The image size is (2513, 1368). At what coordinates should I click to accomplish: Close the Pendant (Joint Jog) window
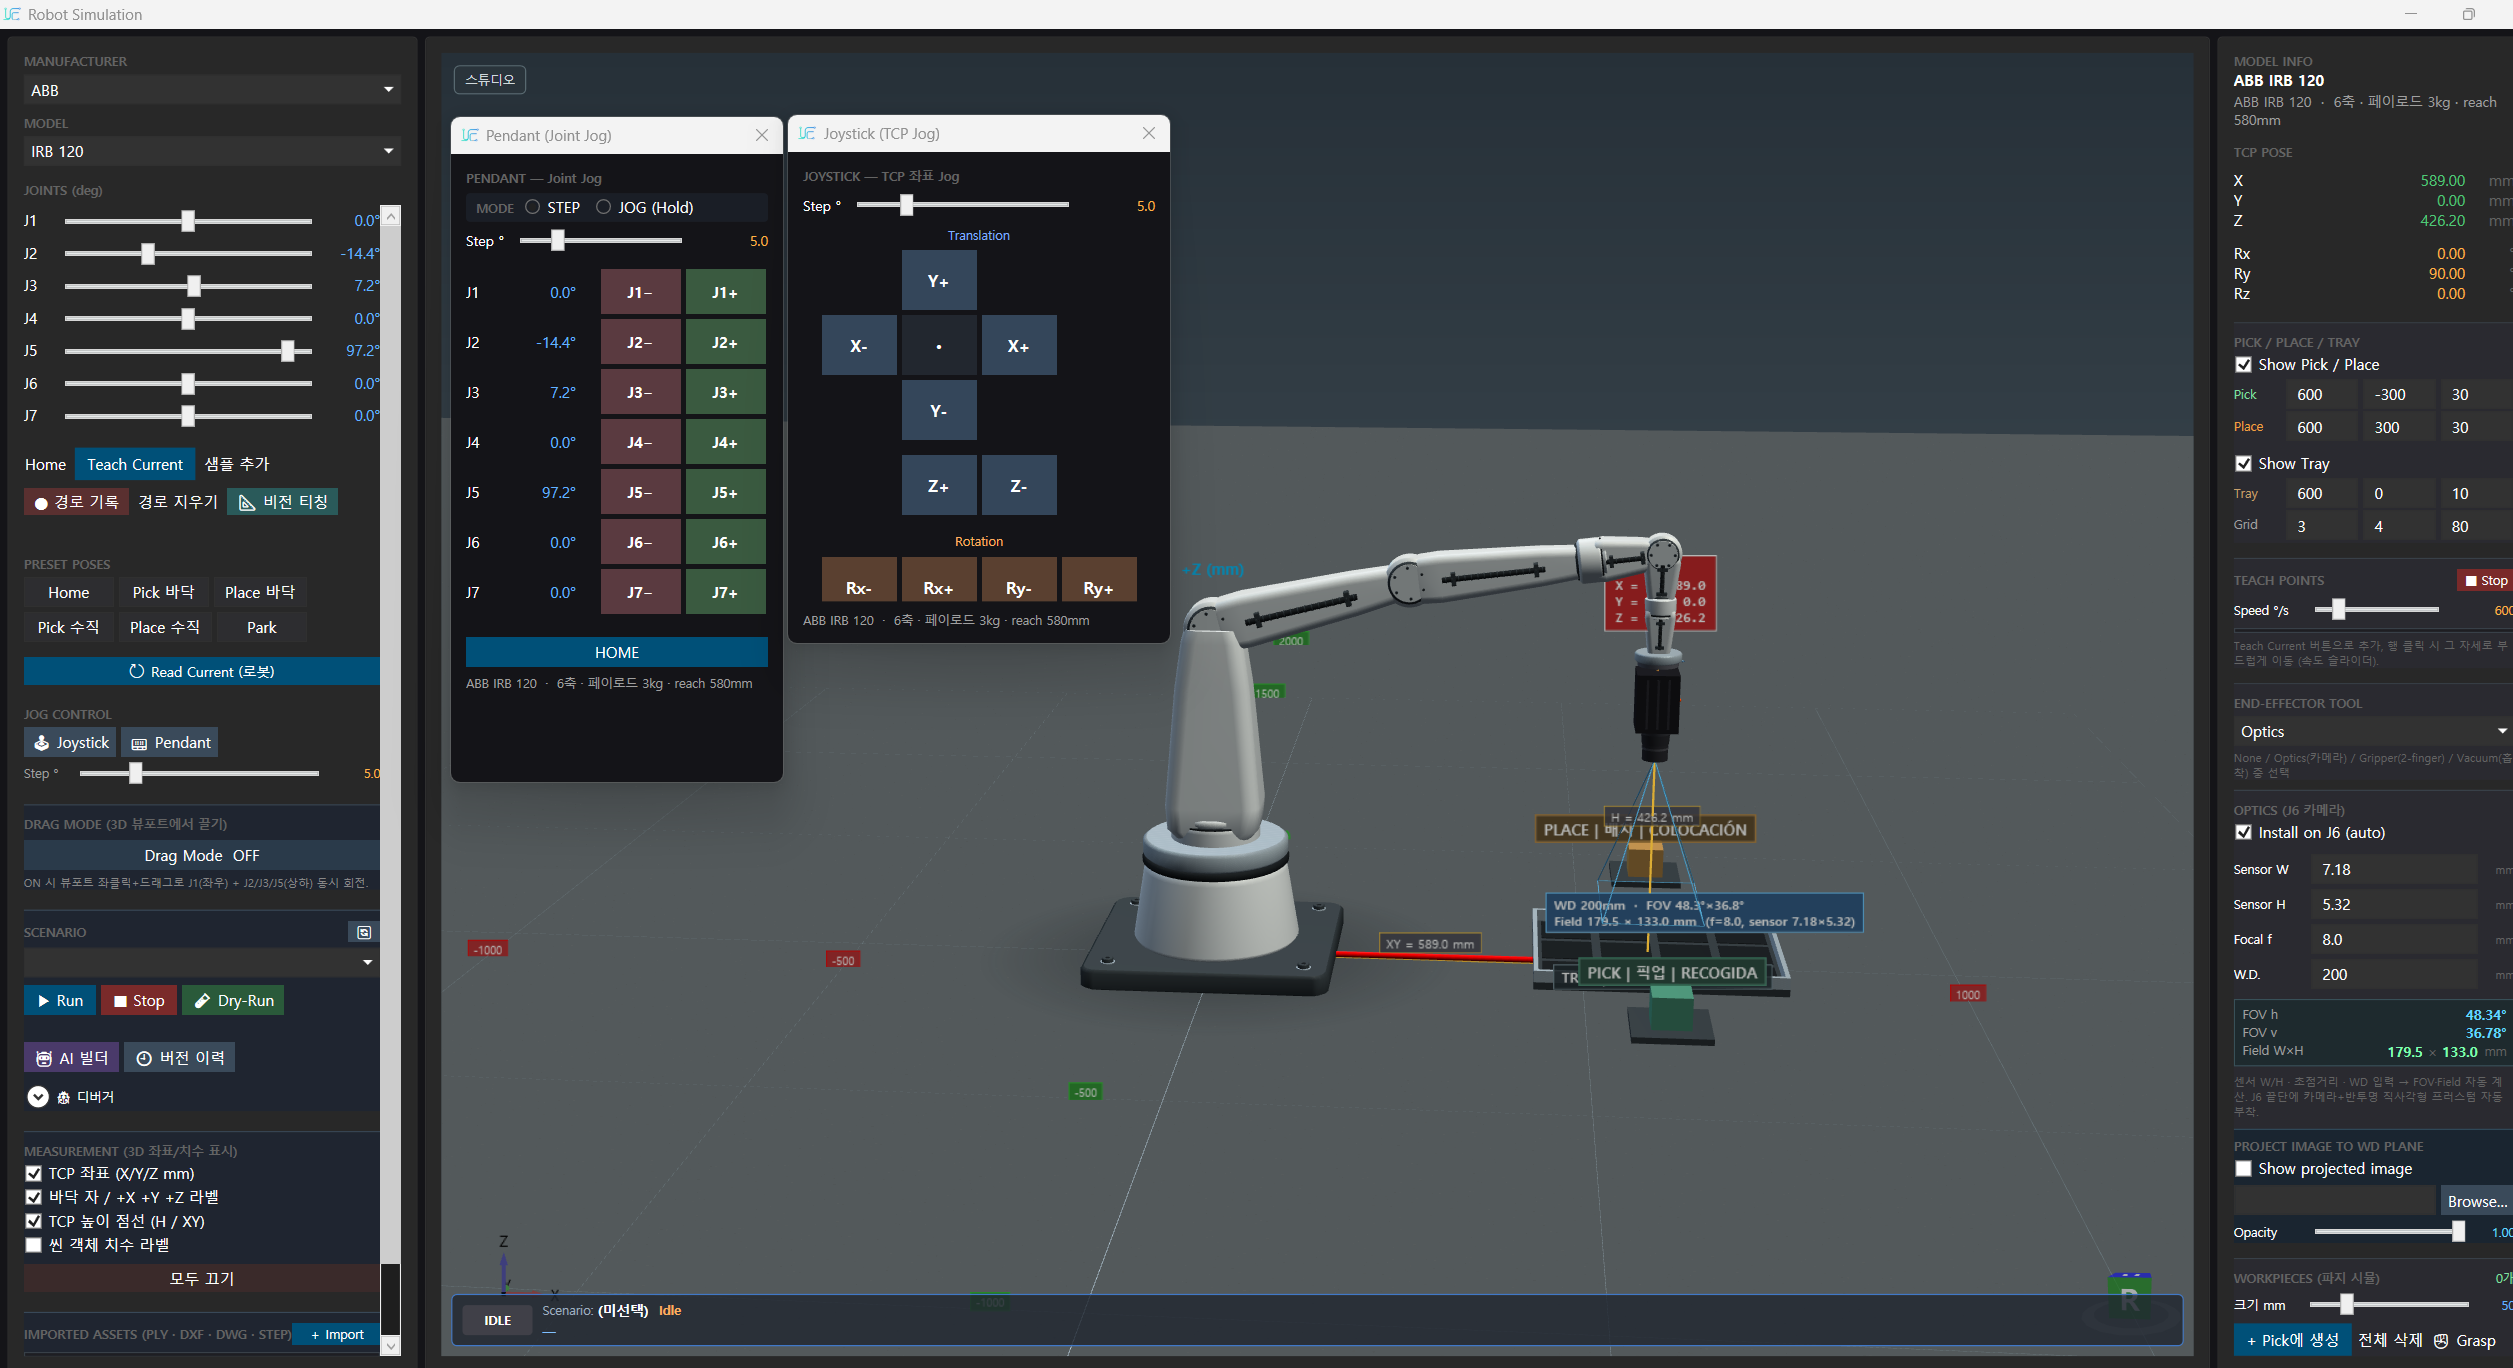(x=762, y=135)
